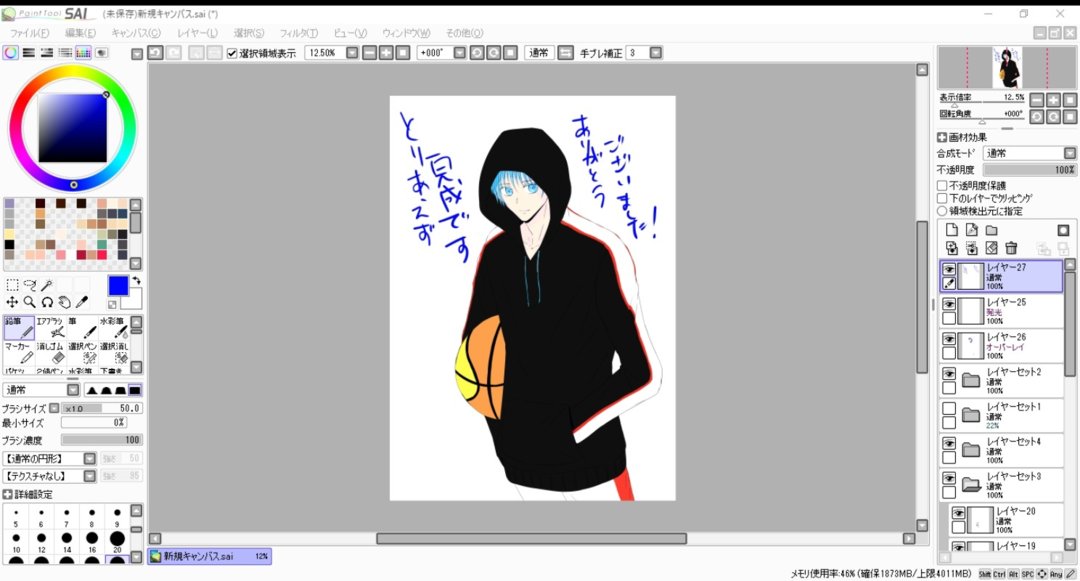The width and height of the screenshot is (1080, 581).
Task: Hide layer レイヤー25 with eye icon
Action: [949, 304]
